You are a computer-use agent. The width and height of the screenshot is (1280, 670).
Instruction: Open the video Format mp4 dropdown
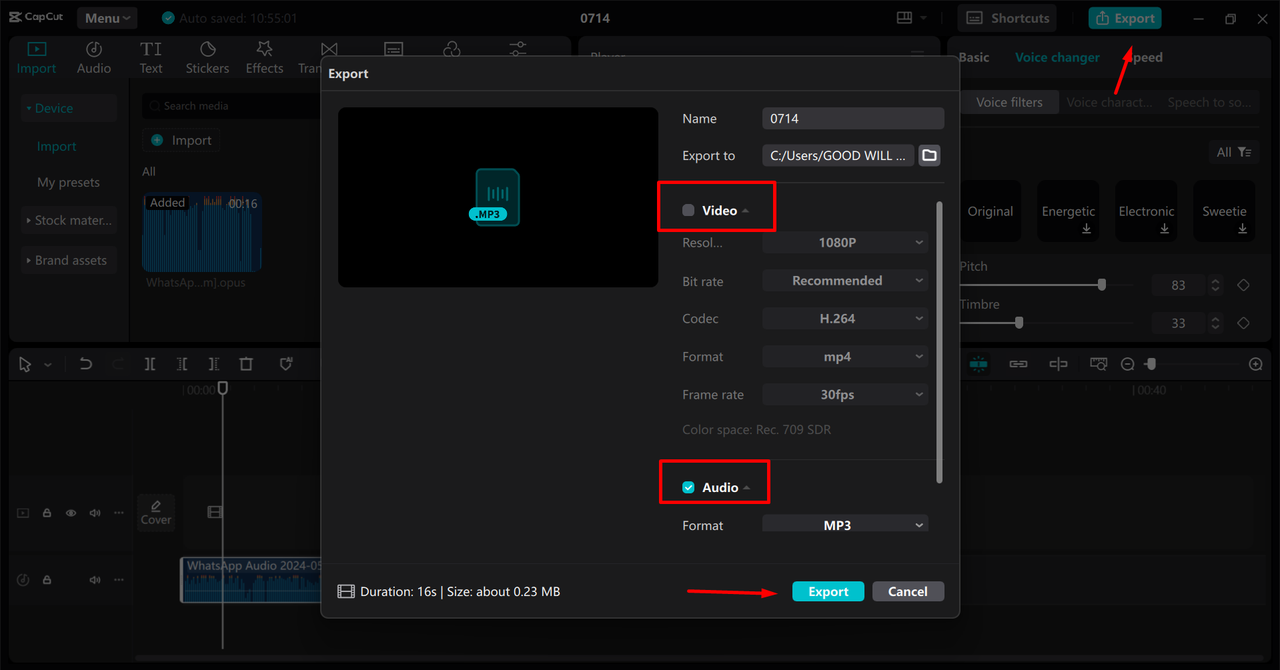tap(845, 356)
